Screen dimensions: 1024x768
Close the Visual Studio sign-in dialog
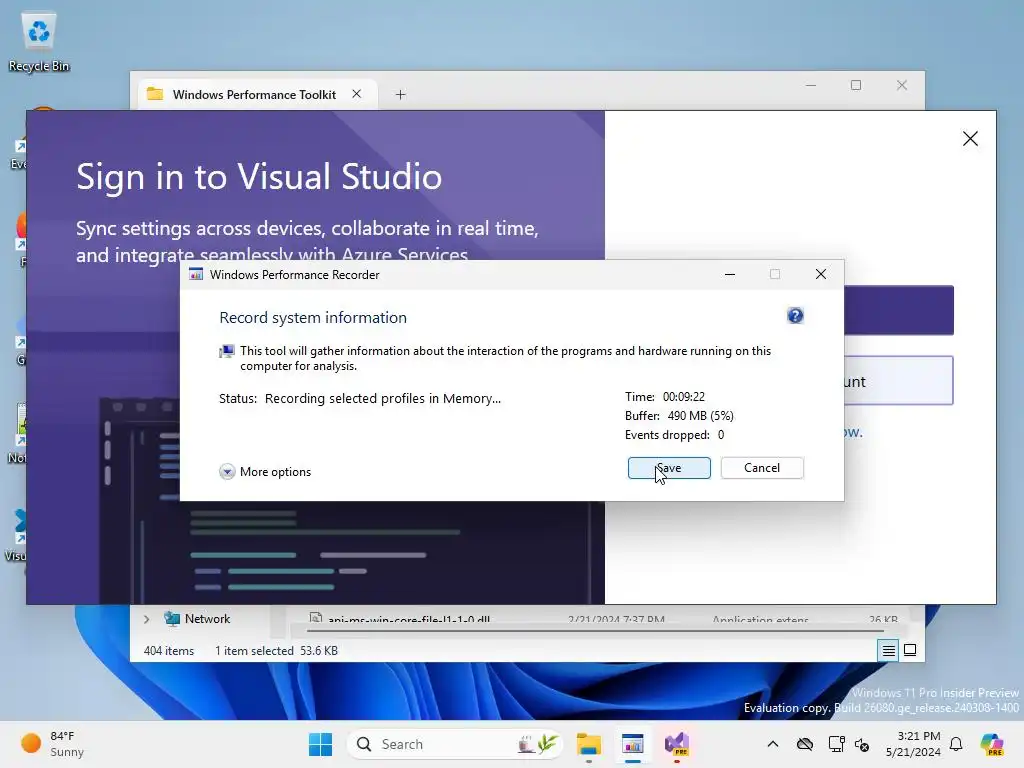pos(970,138)
